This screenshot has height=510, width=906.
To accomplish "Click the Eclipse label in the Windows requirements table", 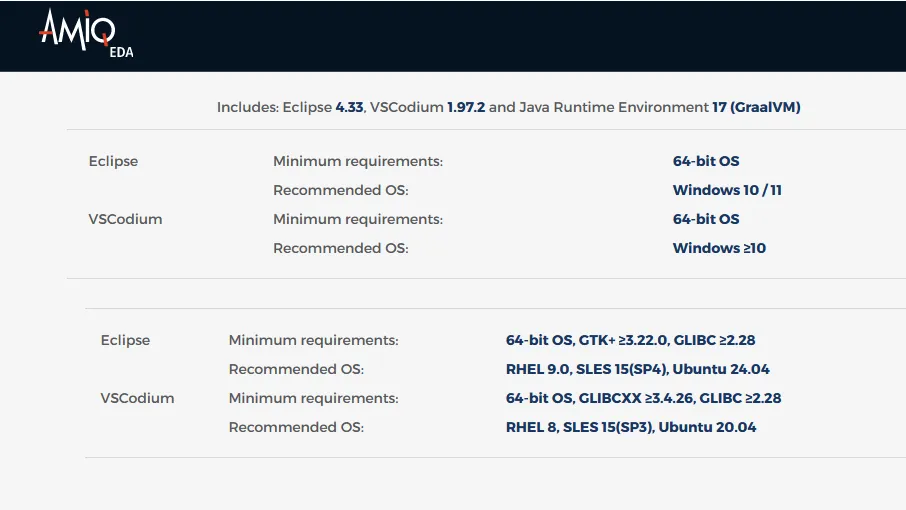I will point(113,161).
